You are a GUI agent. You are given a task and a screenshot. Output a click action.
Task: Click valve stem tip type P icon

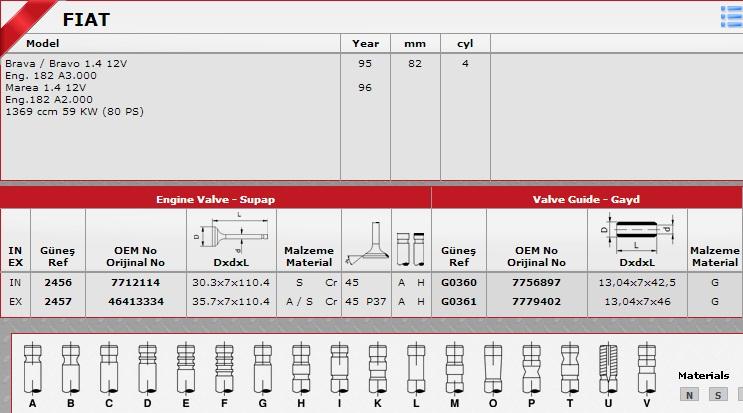[x=531, y=368]
